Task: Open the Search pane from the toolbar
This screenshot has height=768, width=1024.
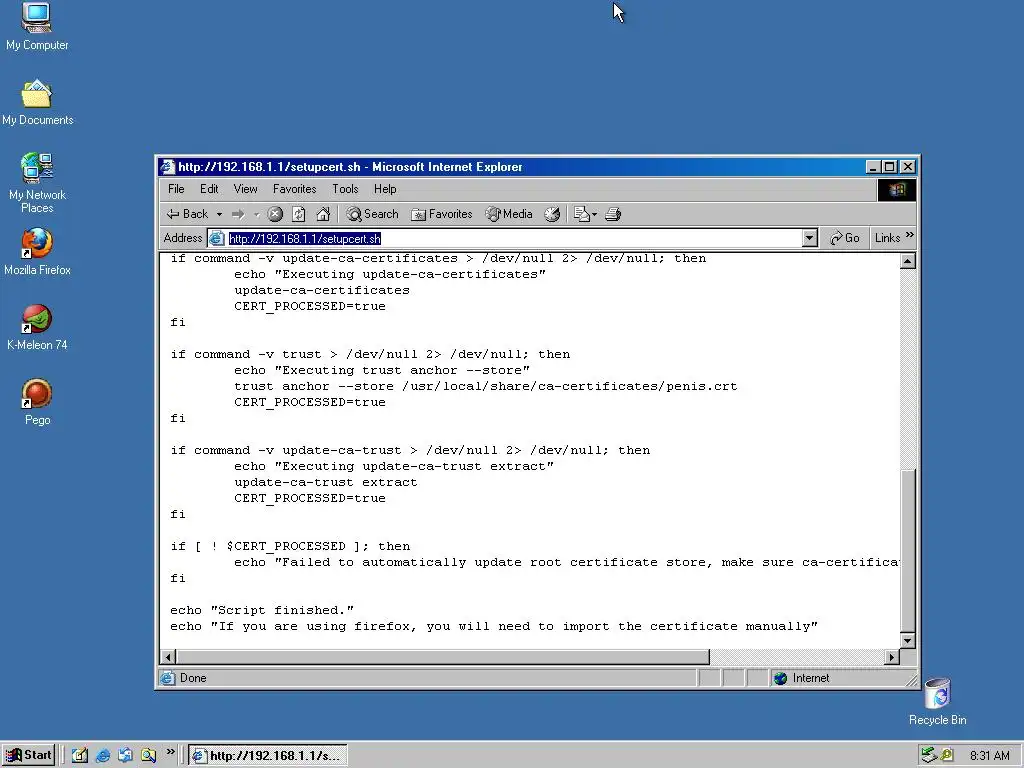Action: click(x=372, y=214)
